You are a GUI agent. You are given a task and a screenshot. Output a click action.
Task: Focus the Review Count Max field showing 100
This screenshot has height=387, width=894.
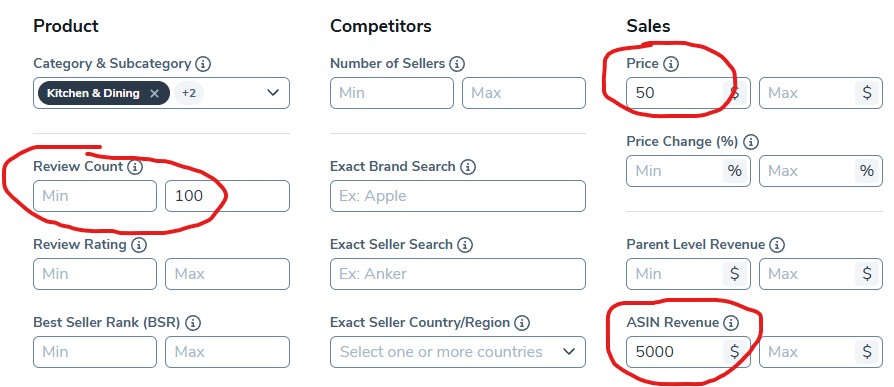click(227, 196)
